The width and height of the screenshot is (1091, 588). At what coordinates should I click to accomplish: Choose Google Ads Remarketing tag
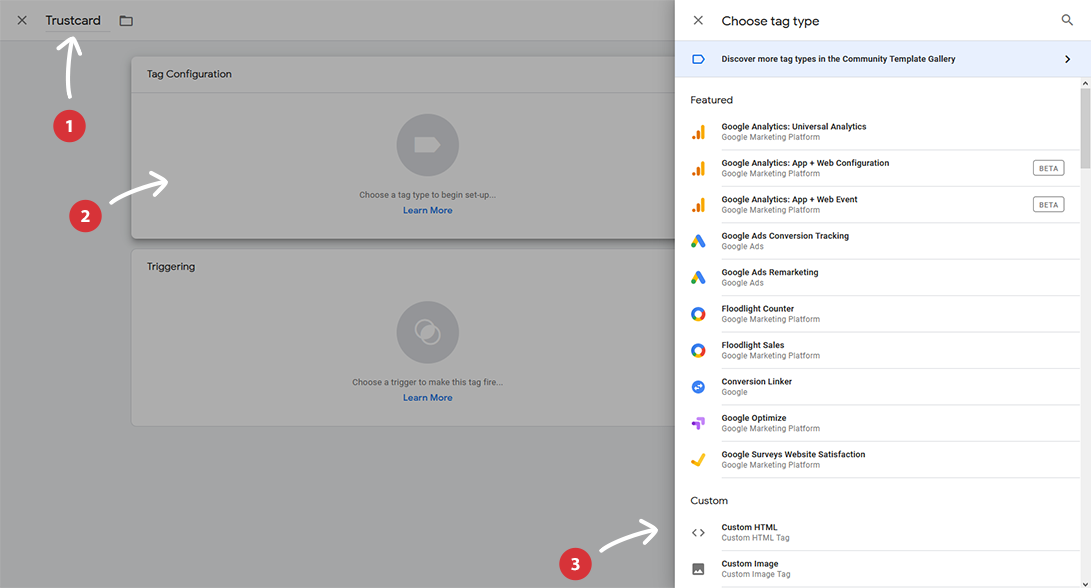point(877,277)
